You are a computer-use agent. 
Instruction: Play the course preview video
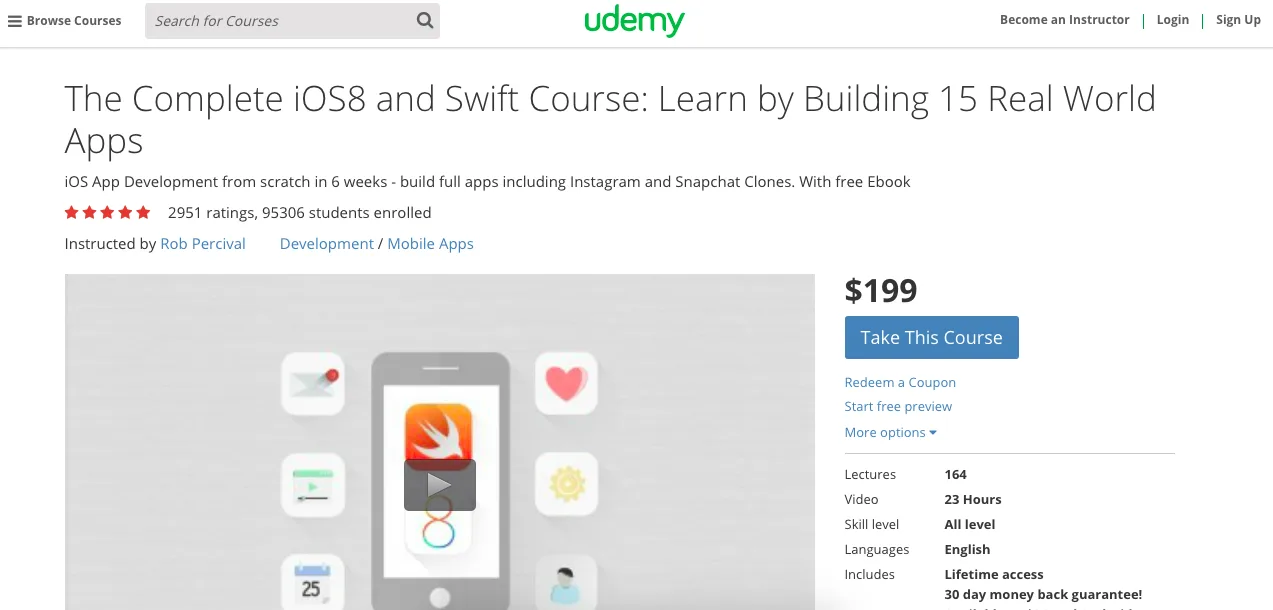click(440, 484)
